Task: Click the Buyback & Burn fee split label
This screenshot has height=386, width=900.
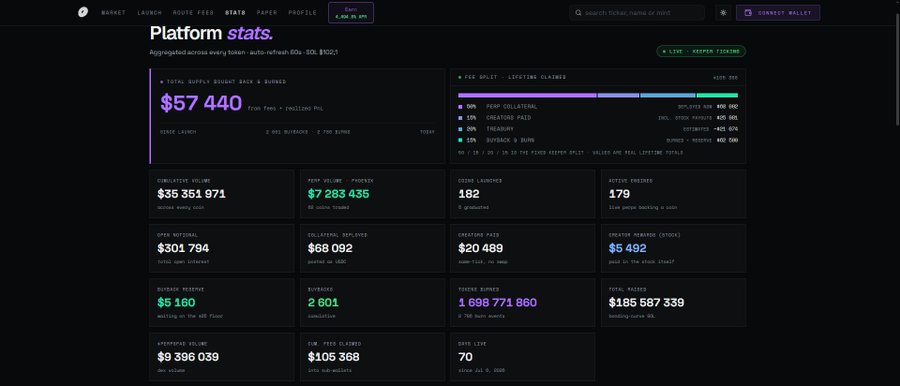Action: (x=510, y=140)
